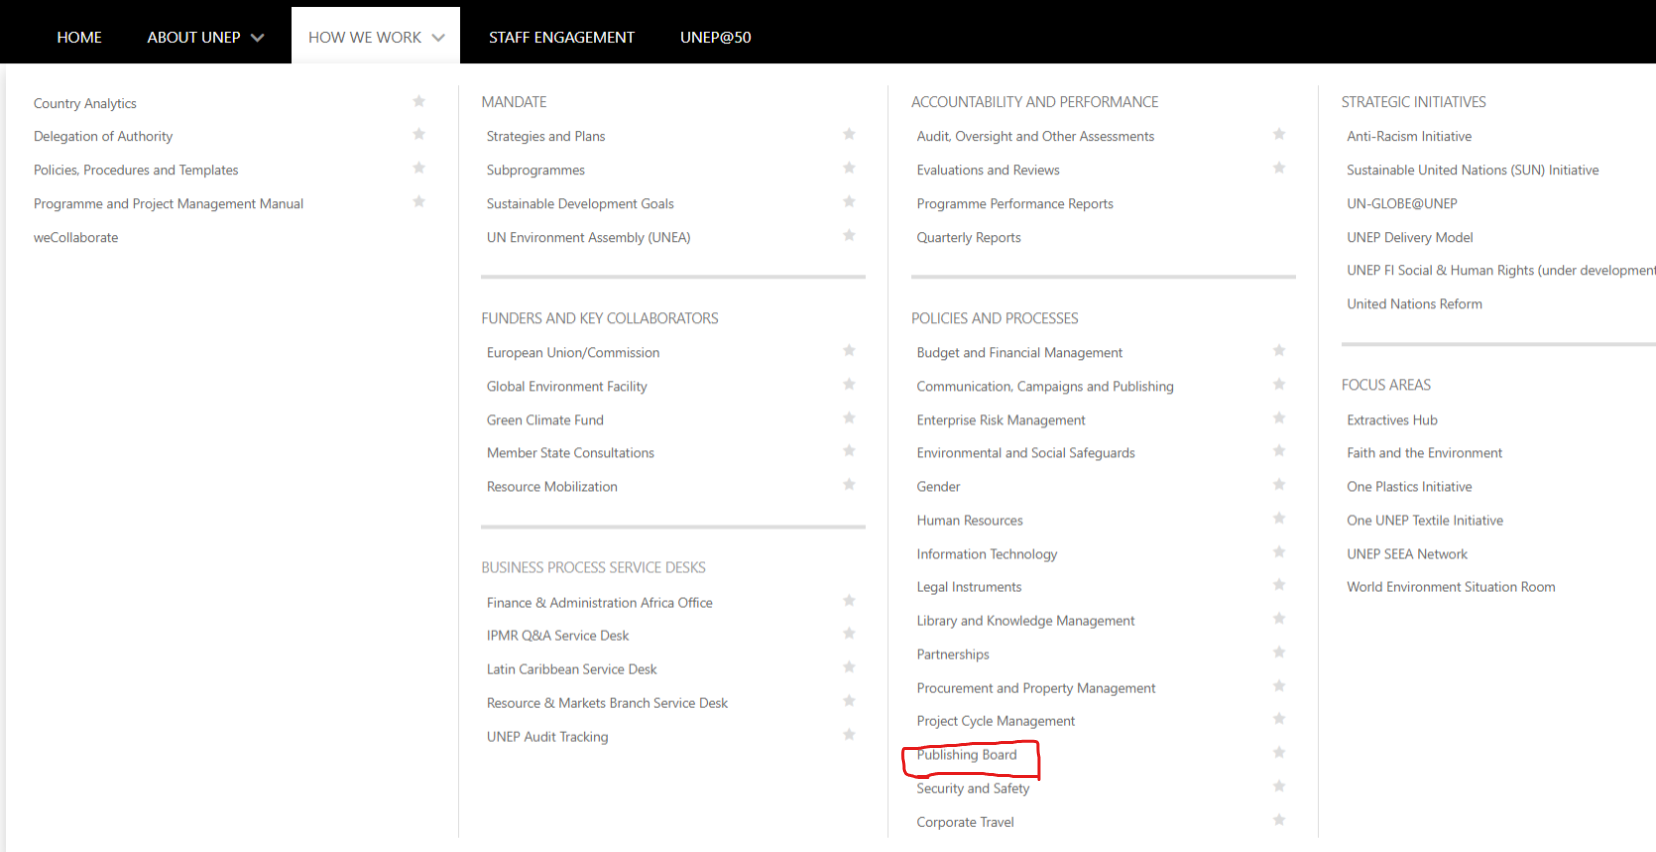The image size is (1656, 852).
Task: Star Evaluations and Reviews
Action: tap(1279, 168)
